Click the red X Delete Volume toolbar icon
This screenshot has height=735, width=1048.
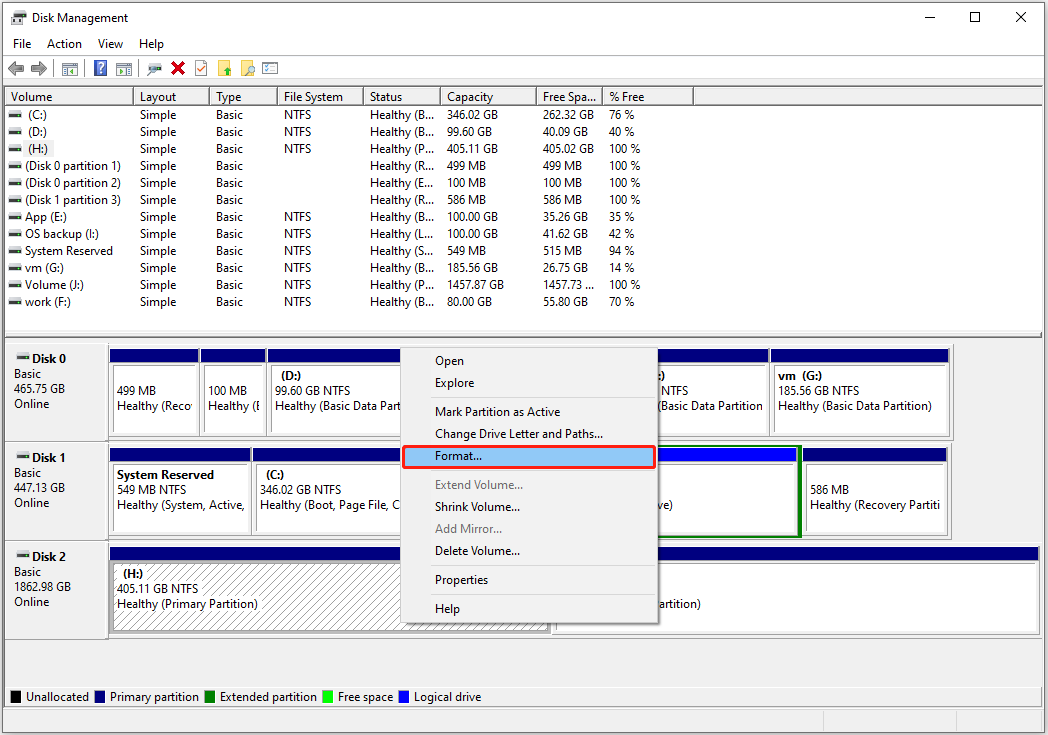tap(180, 68)
